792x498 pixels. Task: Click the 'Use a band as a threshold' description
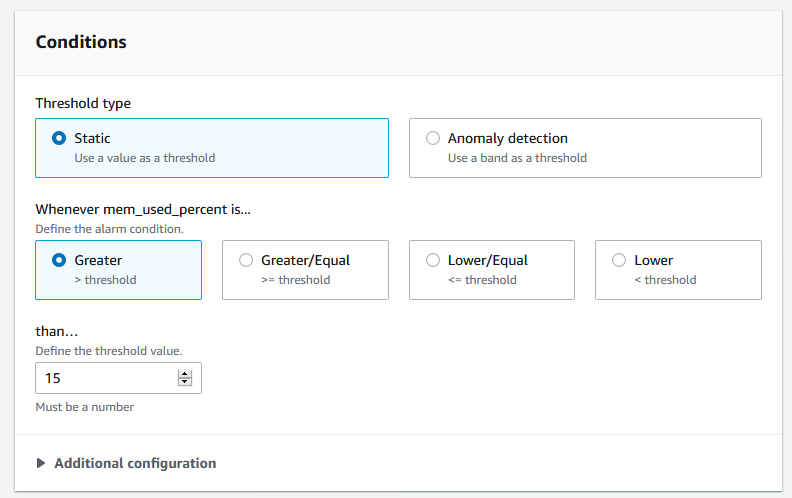(517, 158)
